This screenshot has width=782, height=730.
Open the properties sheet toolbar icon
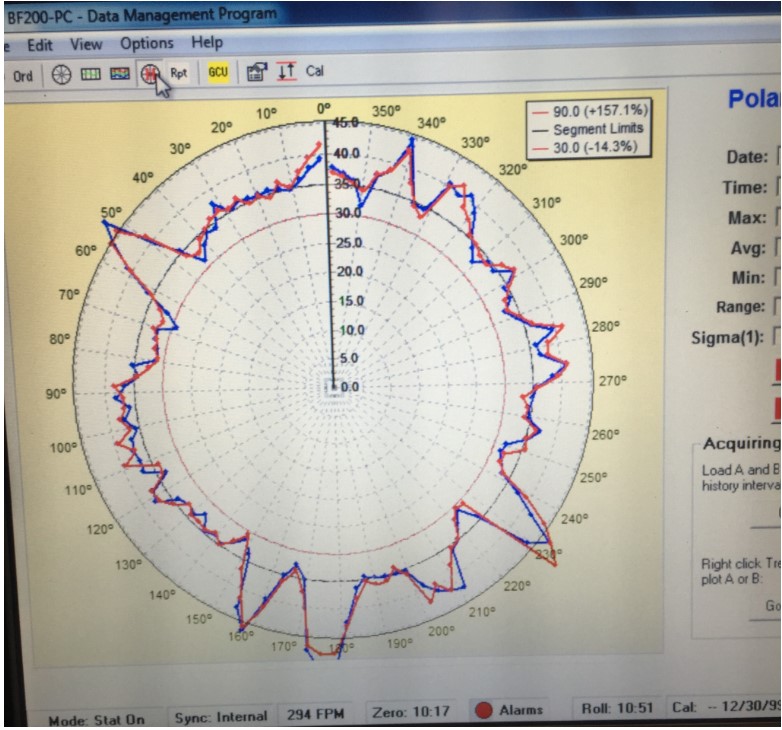point(255,72)
